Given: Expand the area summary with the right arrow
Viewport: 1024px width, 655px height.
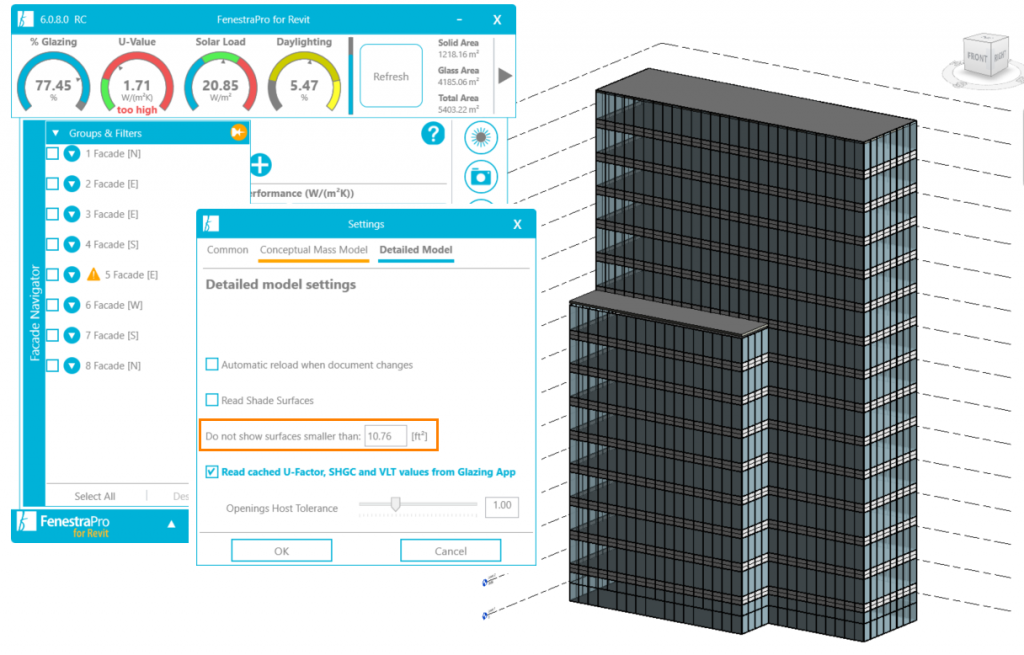Looking at the screenshot, I should click(x=504, y=76).
